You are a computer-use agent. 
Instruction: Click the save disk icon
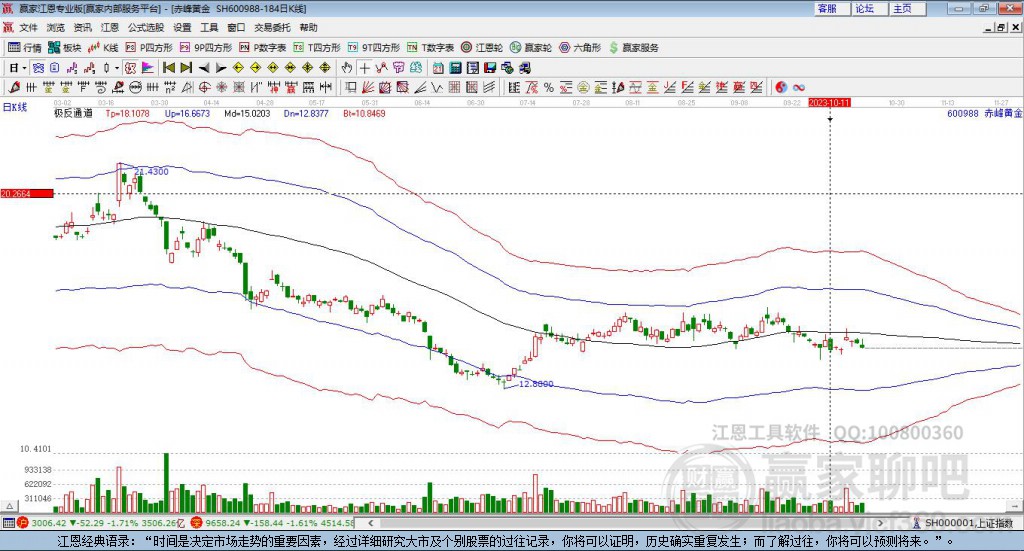(x=490, y=68)
